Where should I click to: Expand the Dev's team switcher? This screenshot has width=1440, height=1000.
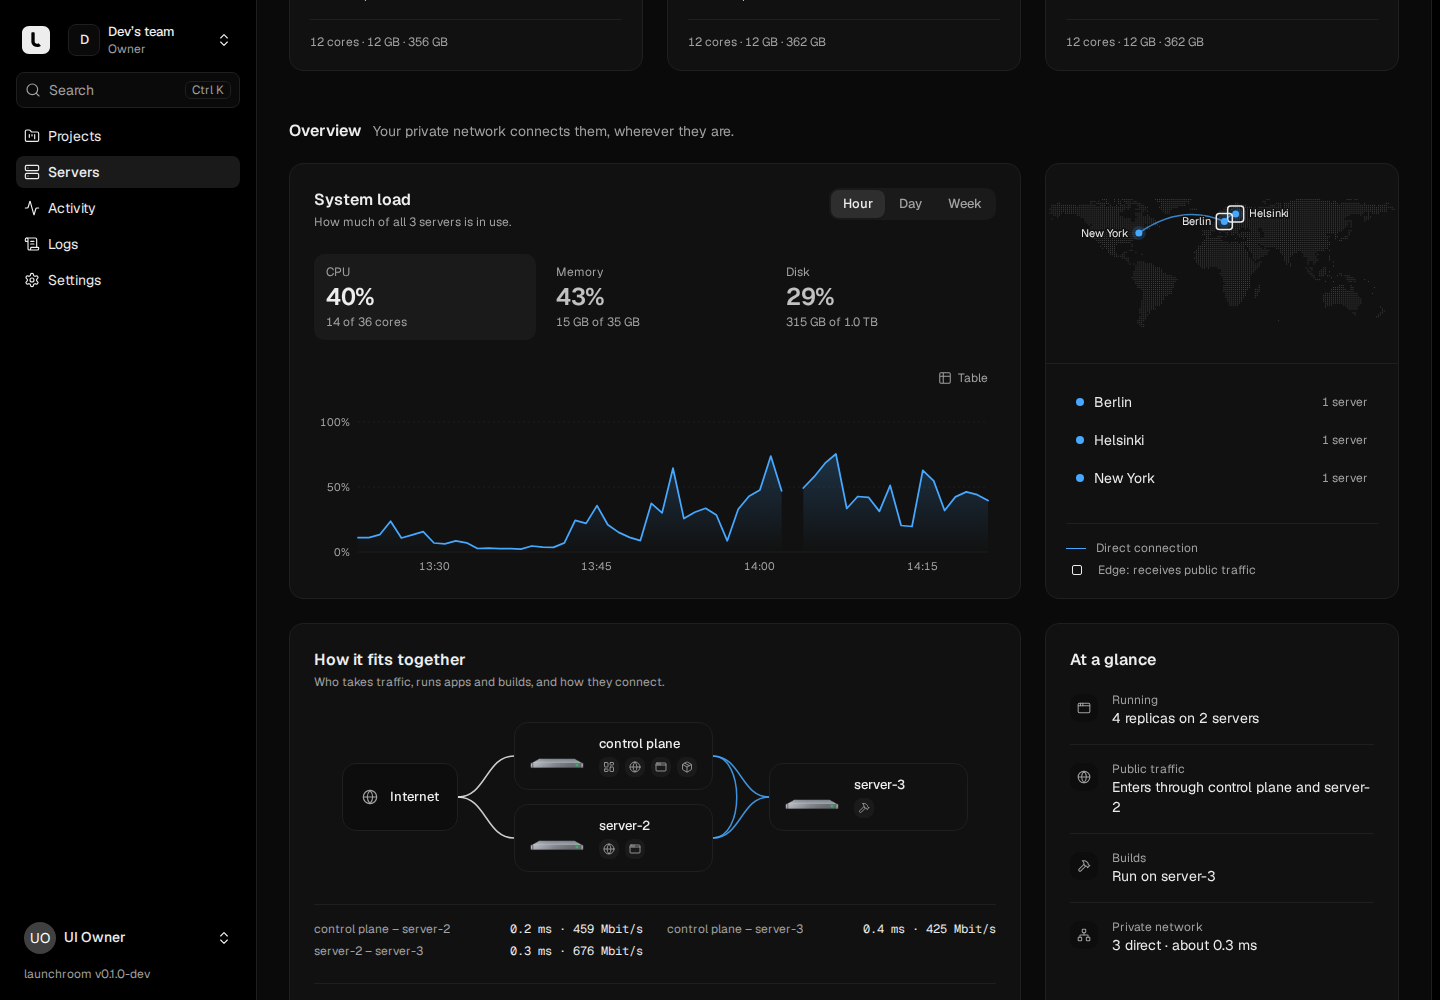pyautogui.click(x=152, y=40)
